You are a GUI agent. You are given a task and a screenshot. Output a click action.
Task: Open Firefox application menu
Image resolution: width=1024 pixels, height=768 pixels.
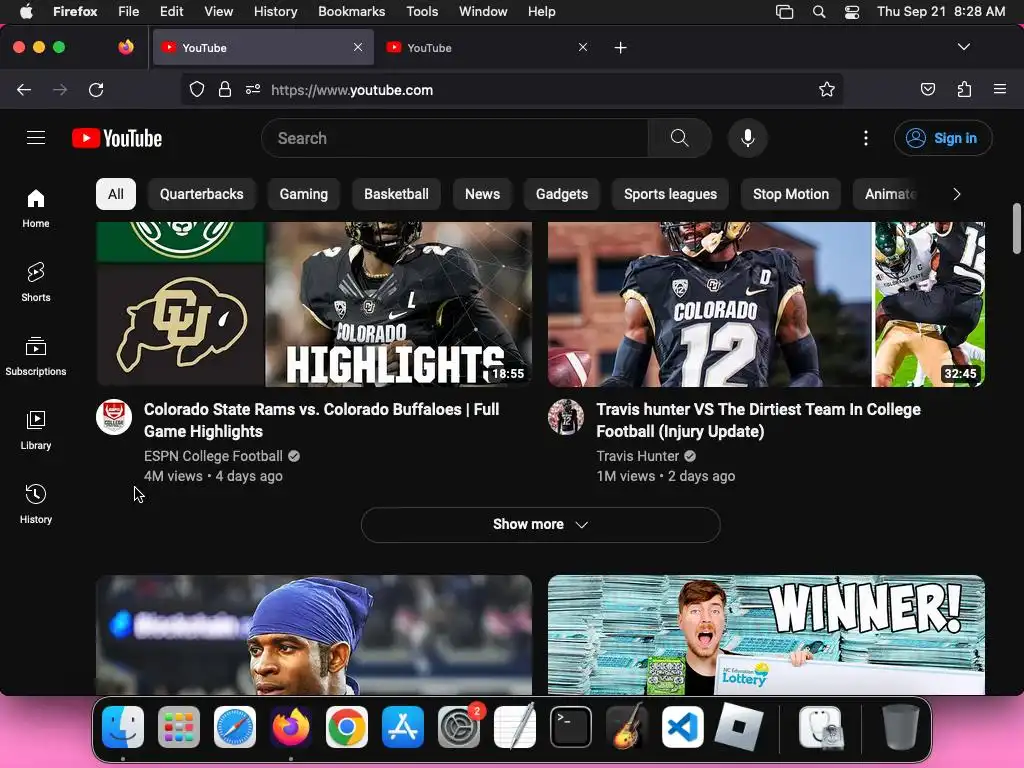coord(1000,89)
